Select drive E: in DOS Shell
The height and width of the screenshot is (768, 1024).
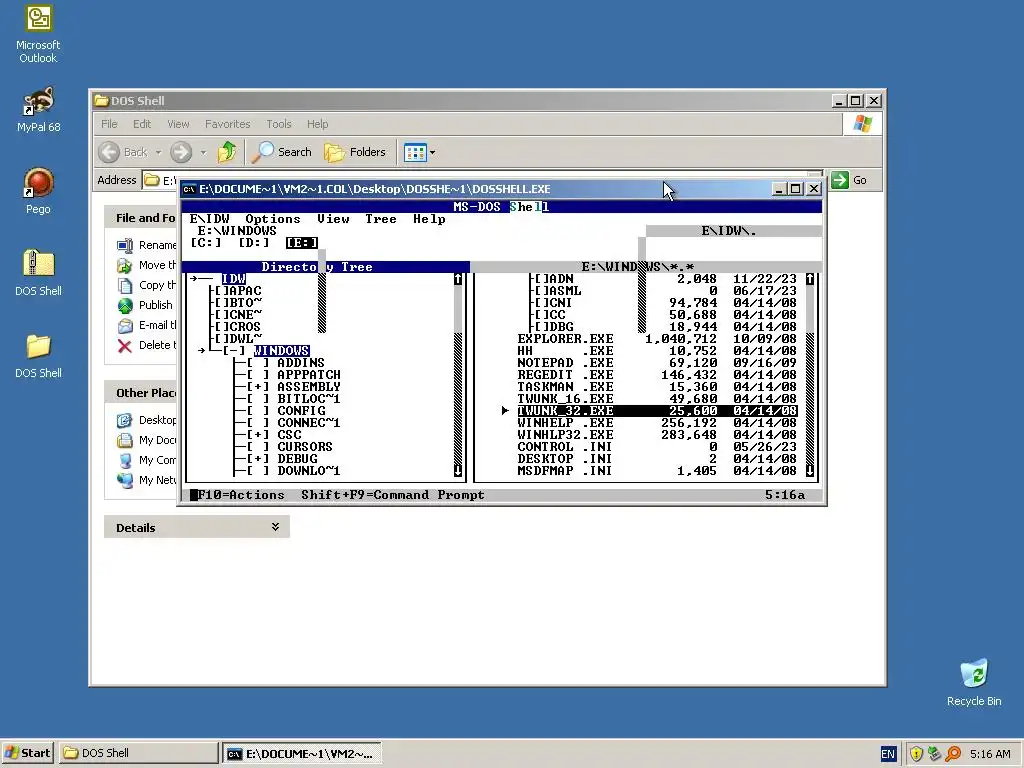[302, 243]
